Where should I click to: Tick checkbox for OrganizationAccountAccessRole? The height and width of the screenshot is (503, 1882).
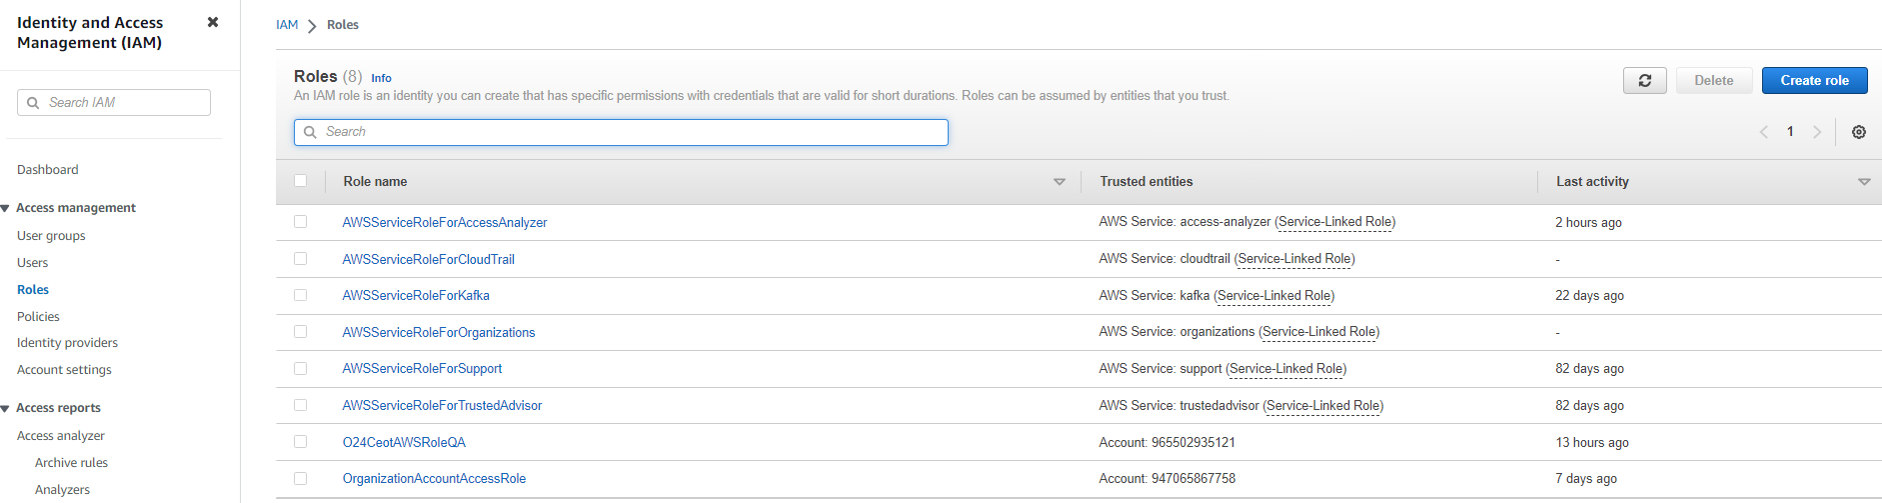tap(301, 478)
